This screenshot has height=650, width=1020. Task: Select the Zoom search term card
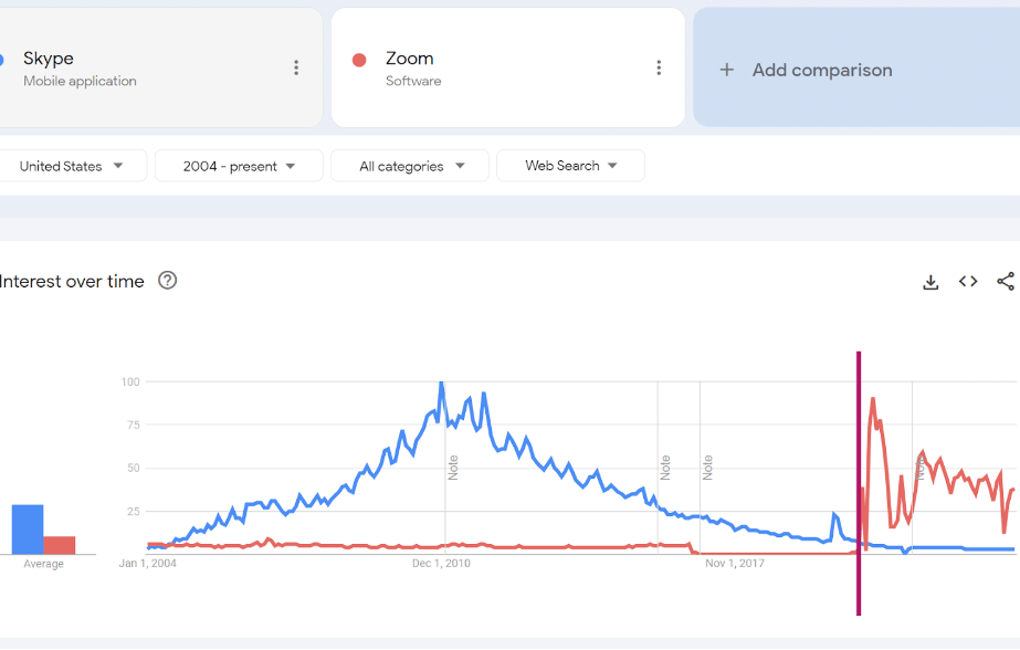pyautogui.click(x=500, y=68)
